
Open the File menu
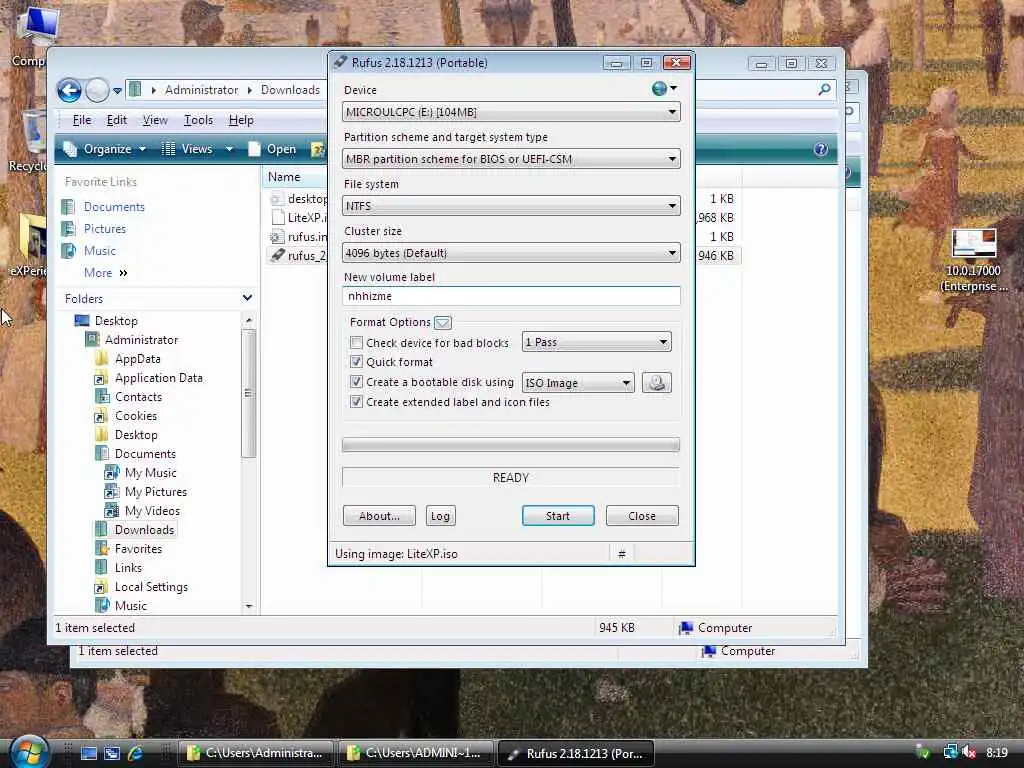(82, 120)
